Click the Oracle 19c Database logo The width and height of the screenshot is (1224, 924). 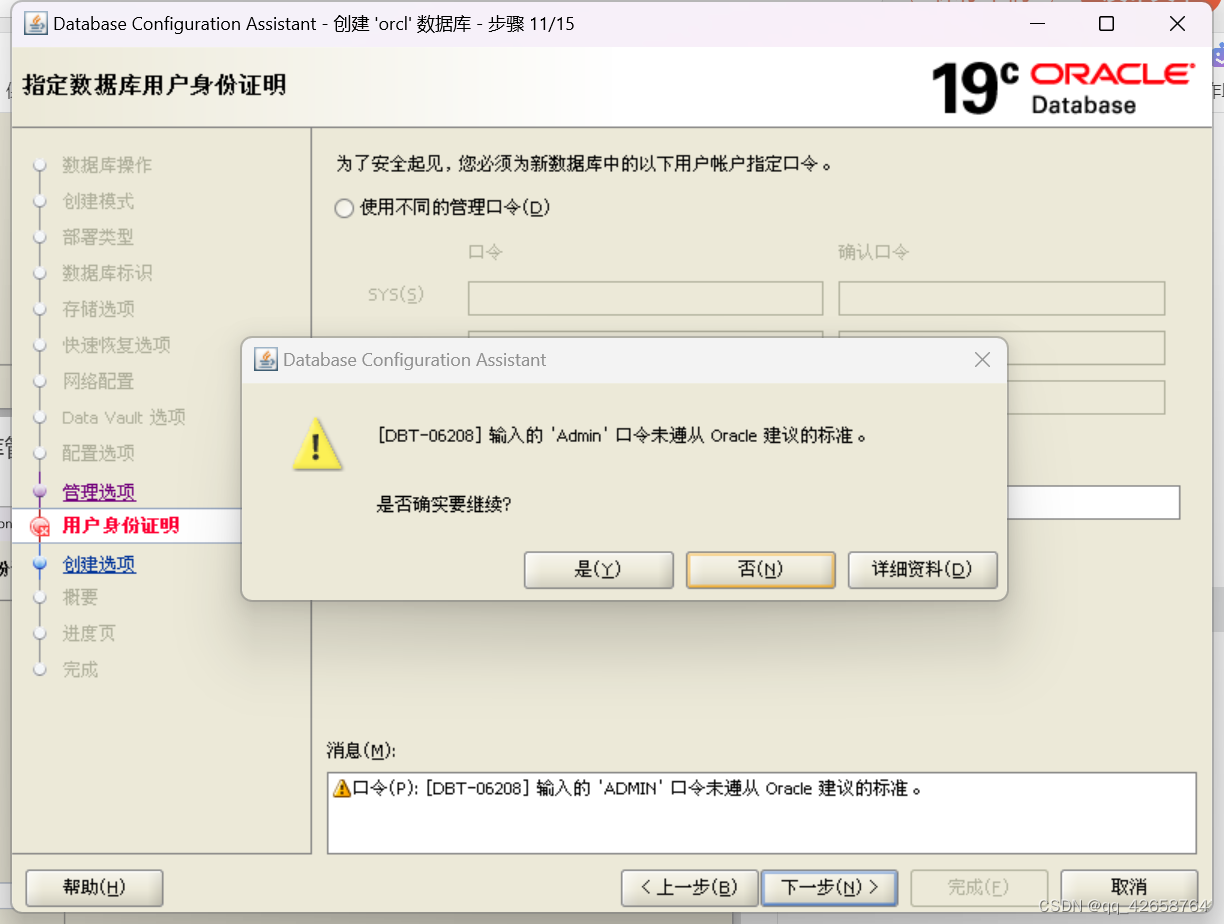click(x=1062, y=87)
